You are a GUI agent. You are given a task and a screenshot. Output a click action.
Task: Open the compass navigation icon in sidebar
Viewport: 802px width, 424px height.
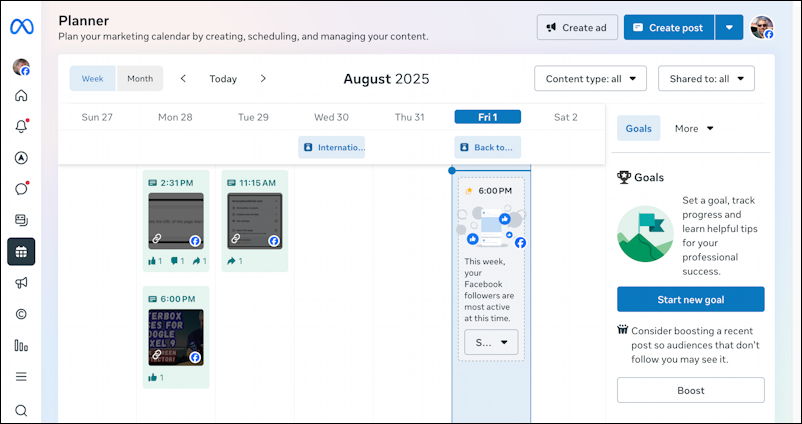tap(21, 158)
